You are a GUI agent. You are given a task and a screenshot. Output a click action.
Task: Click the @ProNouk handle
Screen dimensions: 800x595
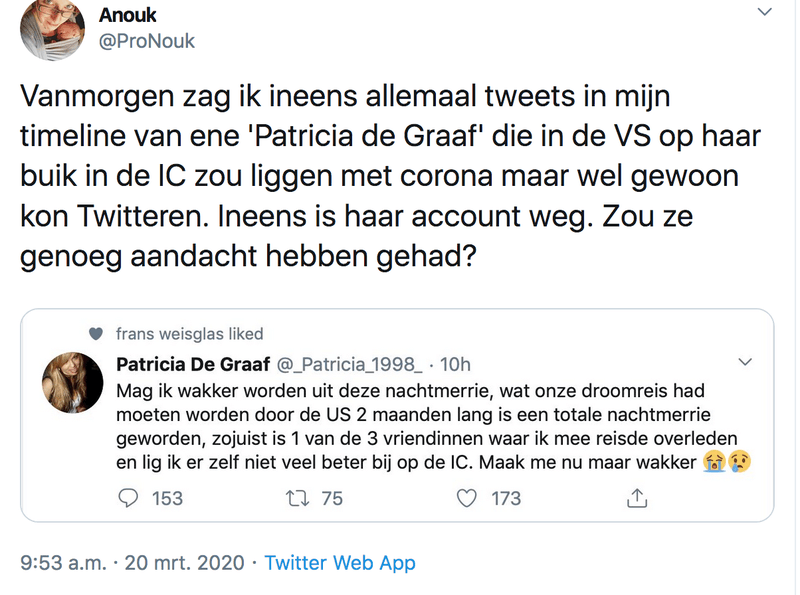[145, 42]
